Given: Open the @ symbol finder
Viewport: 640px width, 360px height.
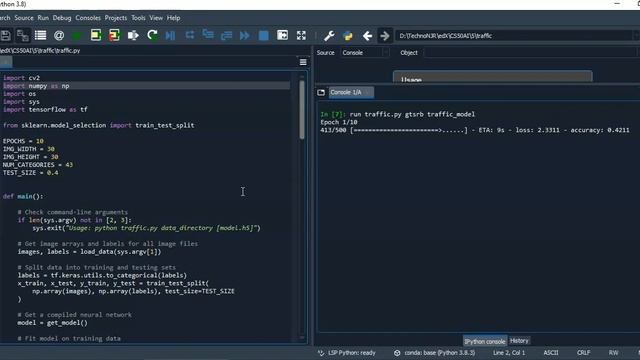Looking at the screenshot, I should coord(59,36).
